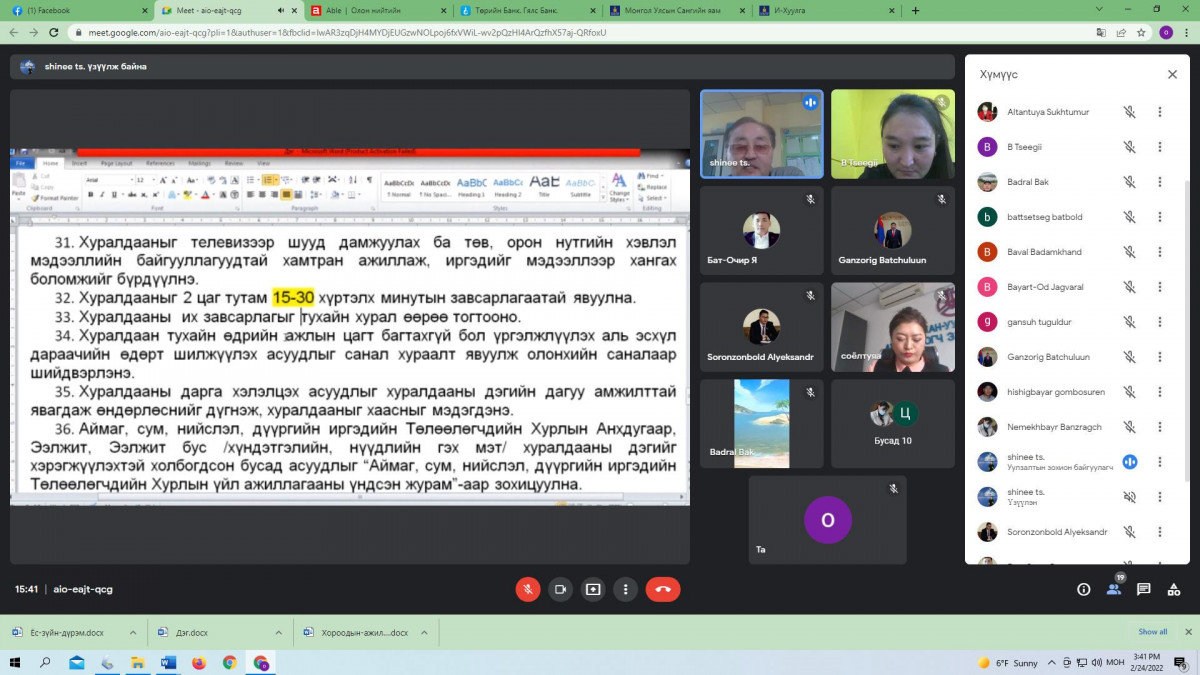Open the activities icon in Meet
The height and width of the screenshot is (675, 1200).
tap(1173, 589)
